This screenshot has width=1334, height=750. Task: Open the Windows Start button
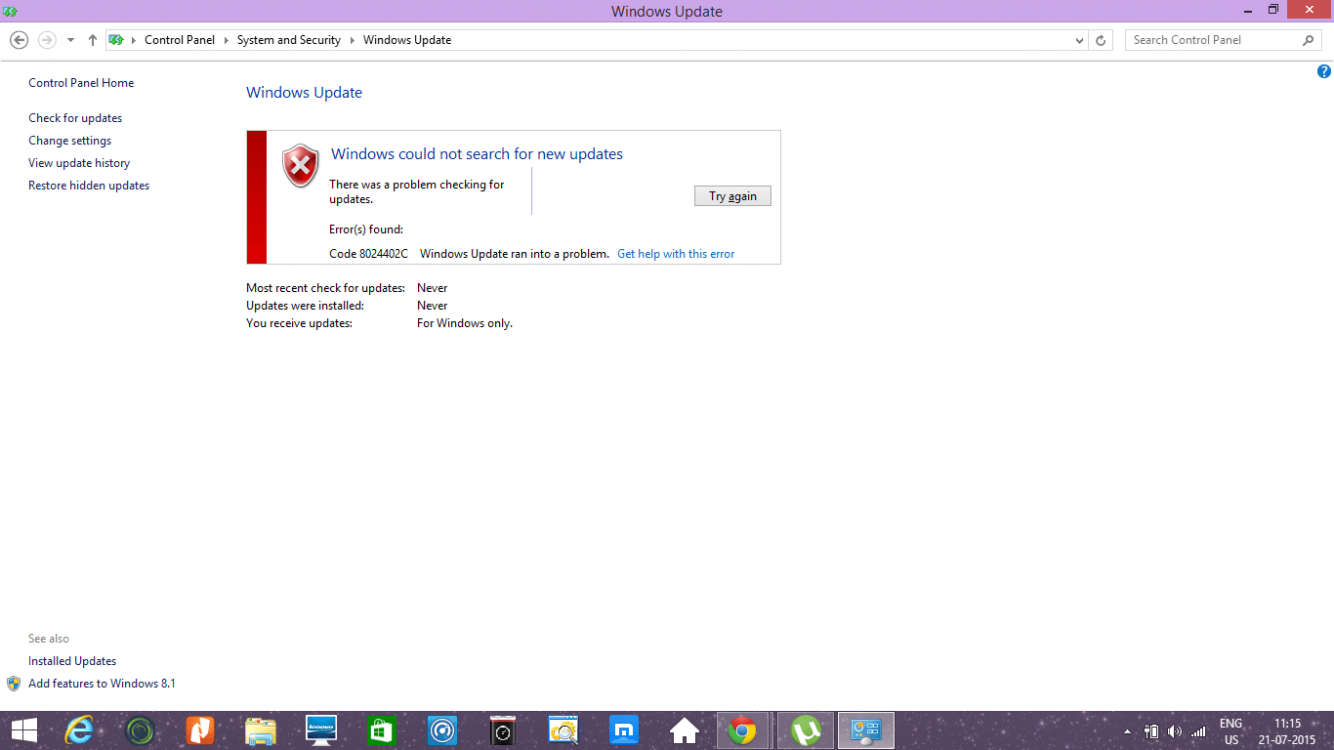pos(24,731)
